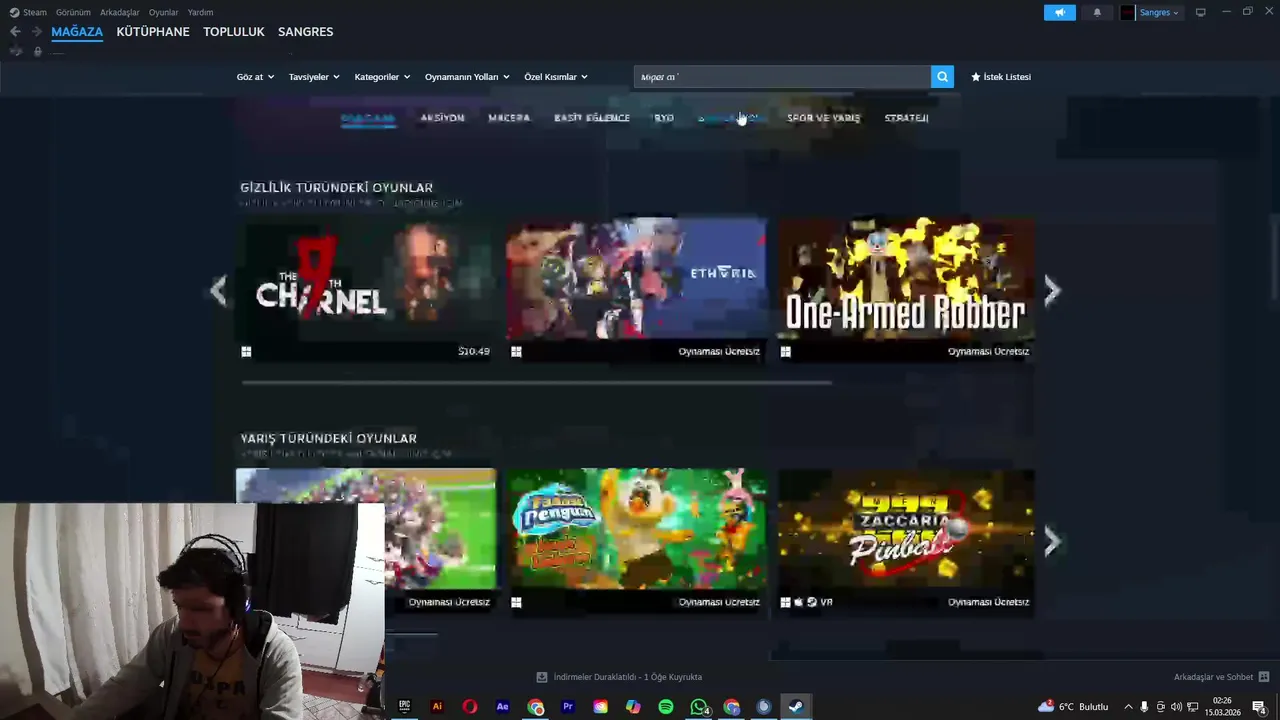Open Sangres account dropdown

point(1151,12)
